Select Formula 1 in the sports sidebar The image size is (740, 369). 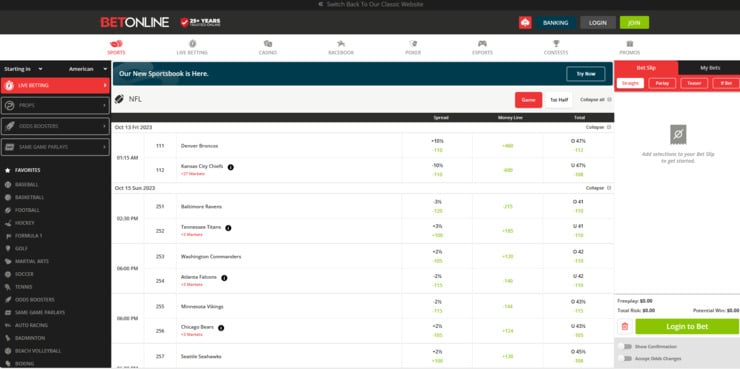tap(28, 235)
